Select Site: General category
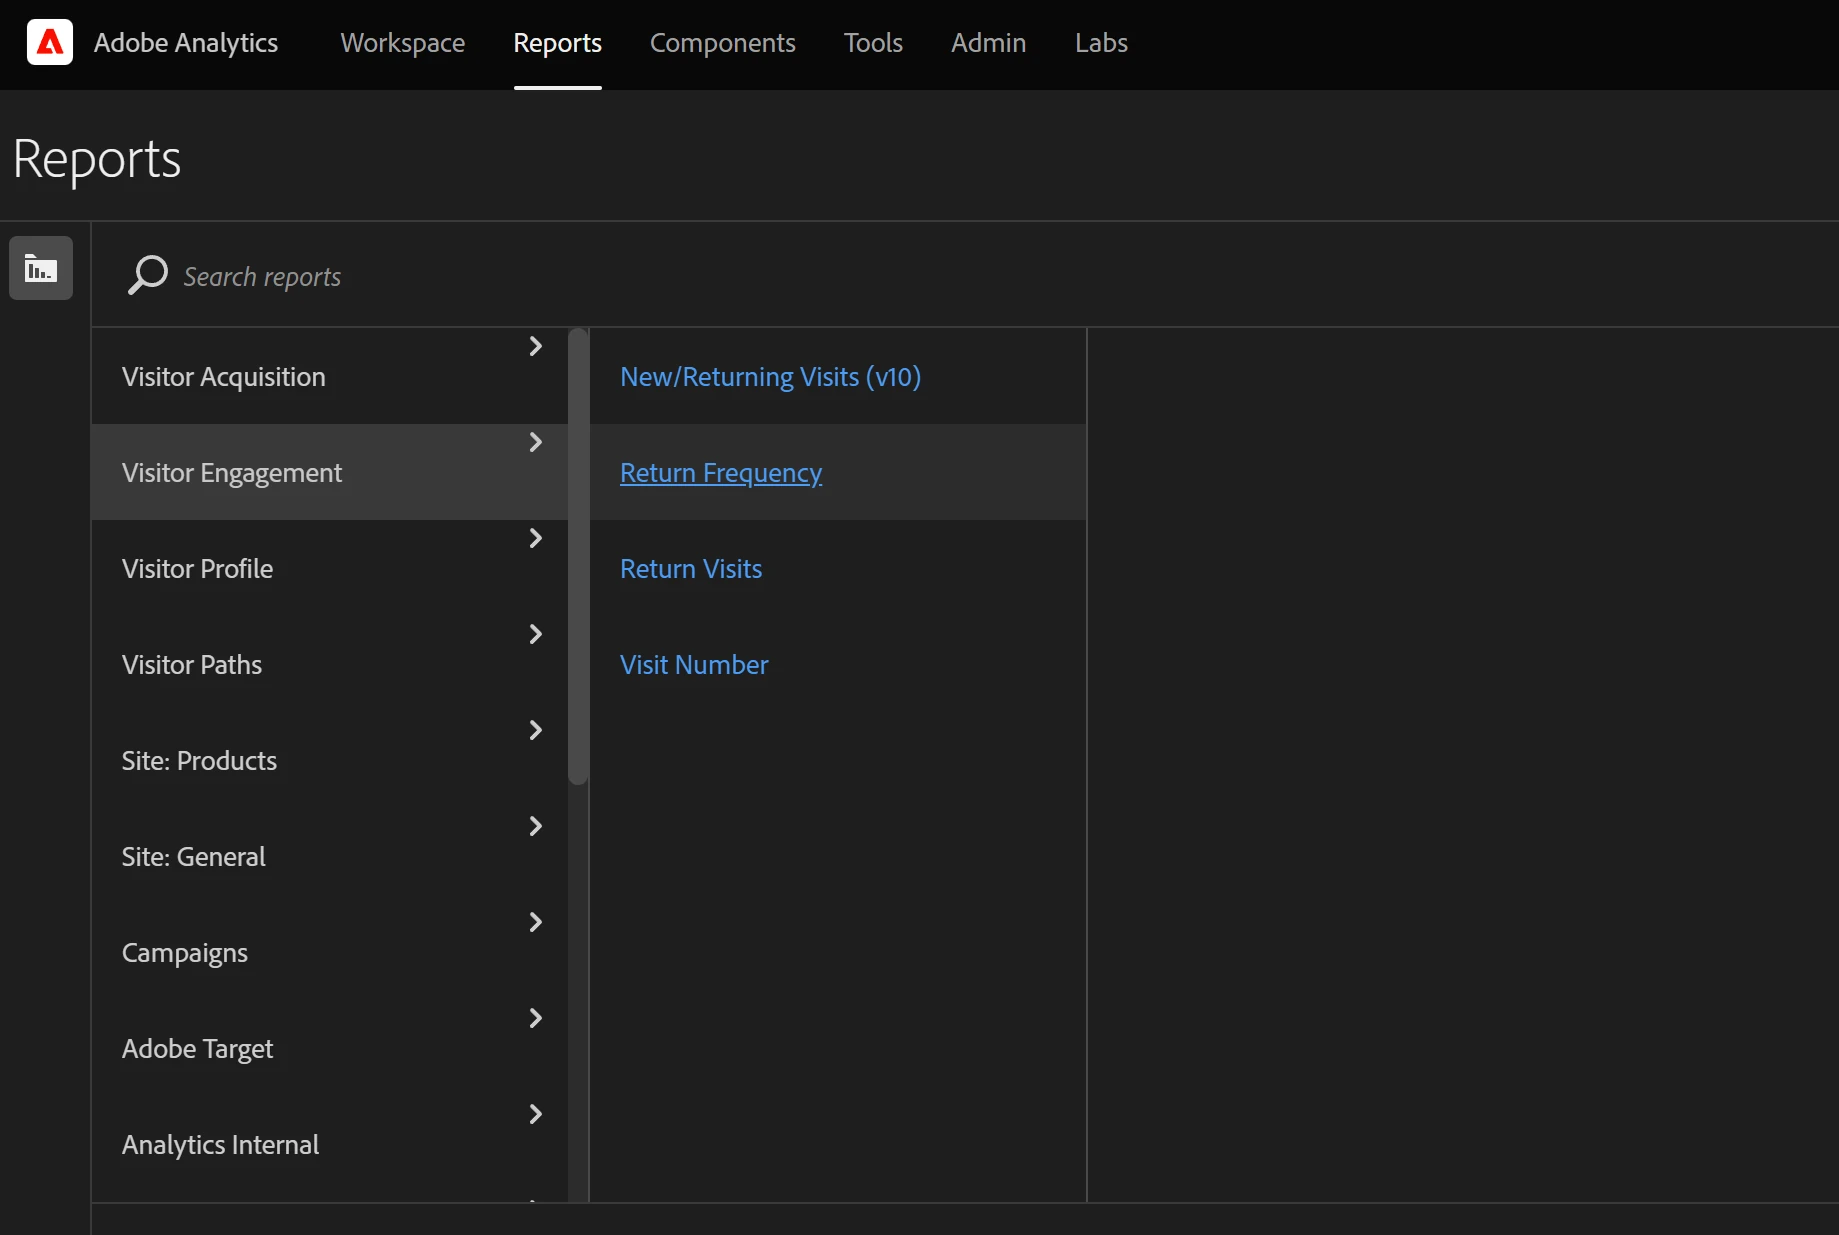The image size is (1839, 1235). (330, 856)
